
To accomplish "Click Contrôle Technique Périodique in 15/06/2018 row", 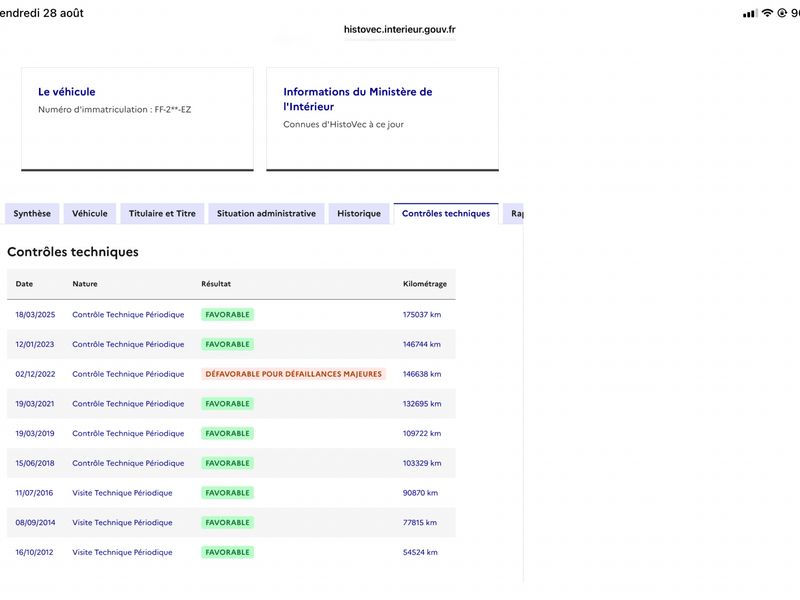I will click(x=128, y=463).
